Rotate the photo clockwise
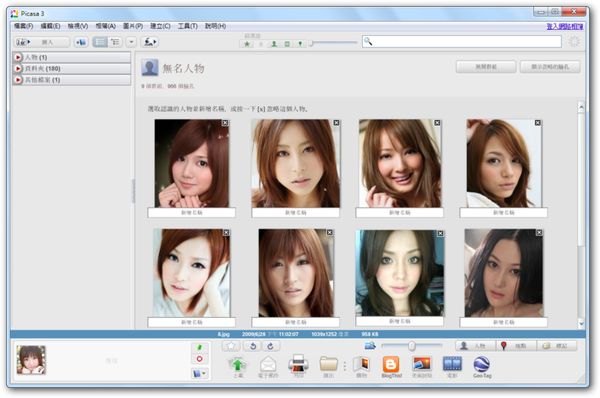 click(271, 346)
